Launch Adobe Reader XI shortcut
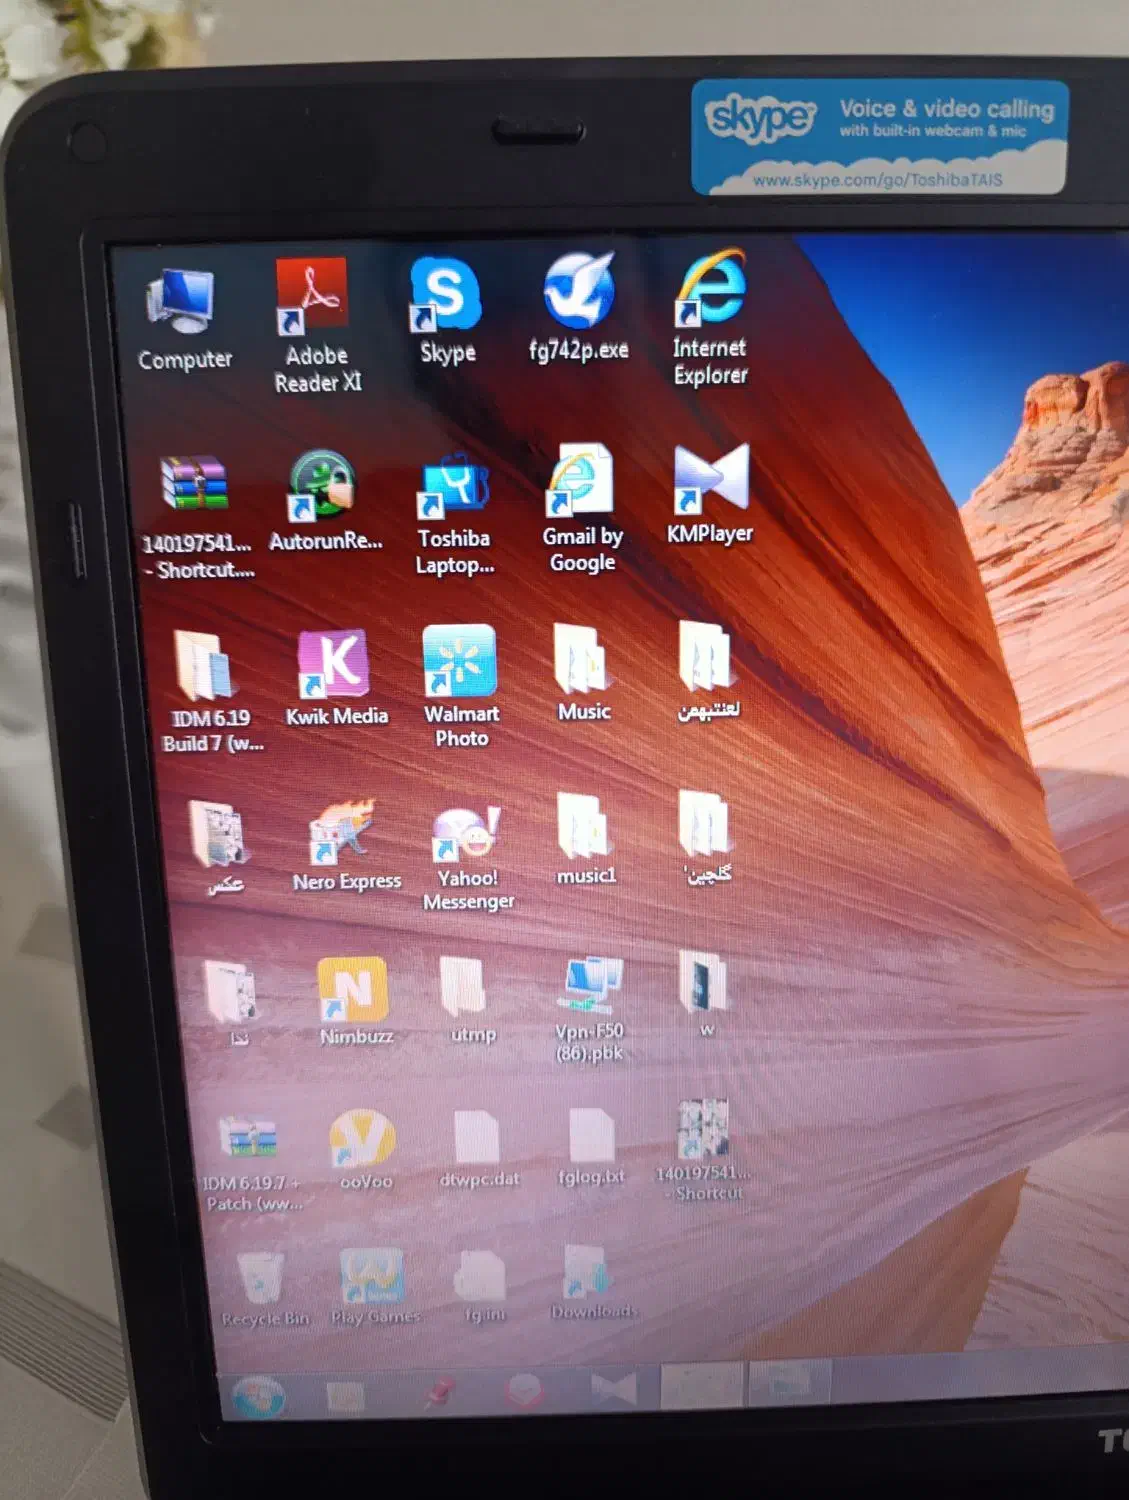The width and height of the screenshot is (1129, 1500). pos(313,295)
